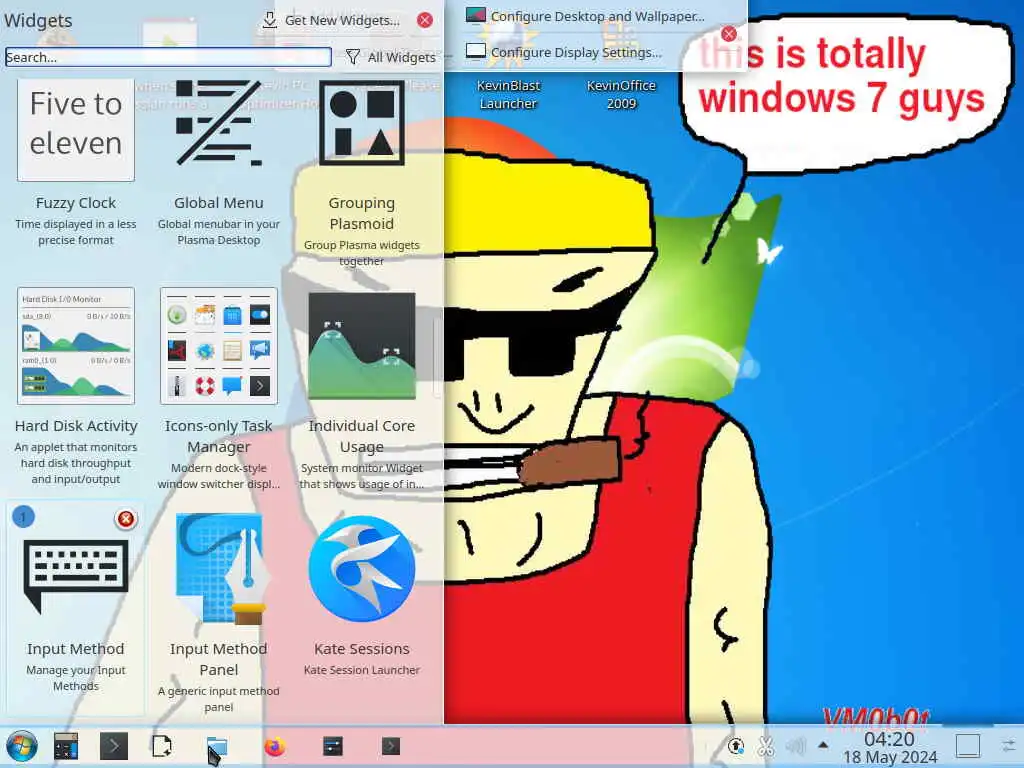1024x768 pixels.
Task: Click the 'Kate Session Launcher' description text
Action: (362, 670)
